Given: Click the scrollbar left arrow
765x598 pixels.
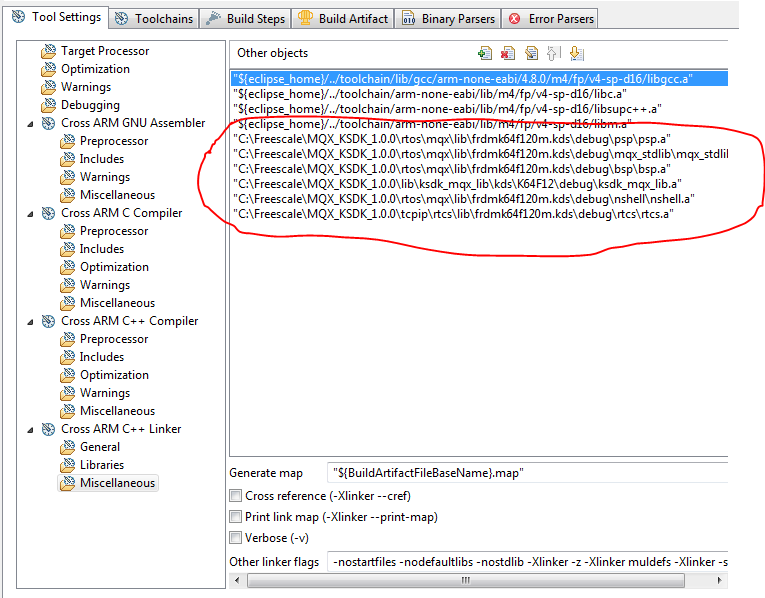Looking at the screenshot, I should [x=238, y=580].
